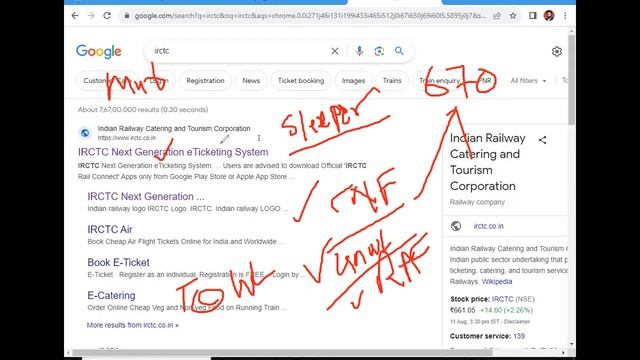Submit the search with the magnifier icon
Screen dimensions: 640x360
(x=399, y=51)
